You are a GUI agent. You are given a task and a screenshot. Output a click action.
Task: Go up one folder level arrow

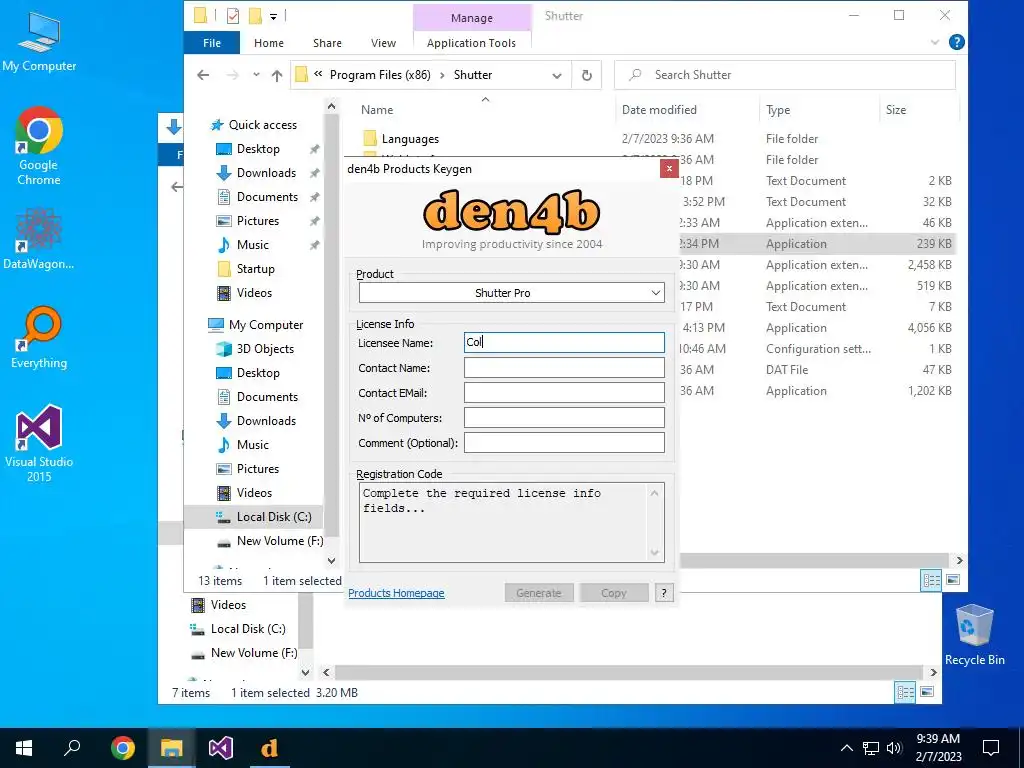[277, 75]
